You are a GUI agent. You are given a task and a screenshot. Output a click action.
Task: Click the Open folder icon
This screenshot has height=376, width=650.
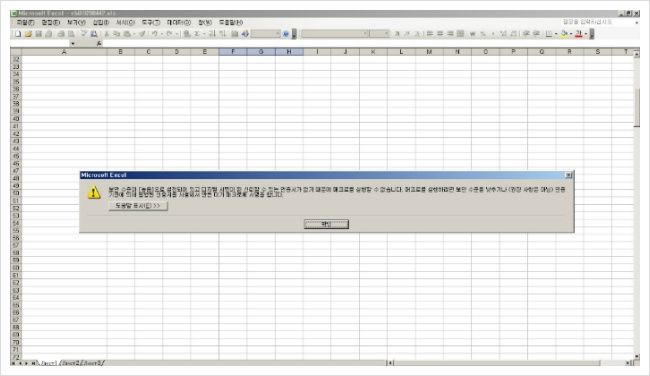(28, 34)
